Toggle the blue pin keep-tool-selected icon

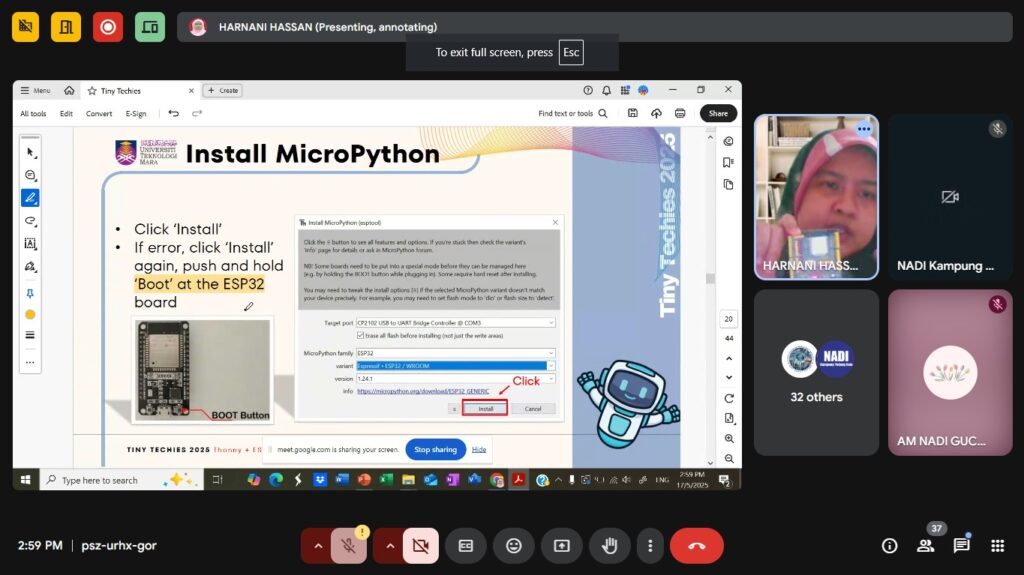[30, 293]
